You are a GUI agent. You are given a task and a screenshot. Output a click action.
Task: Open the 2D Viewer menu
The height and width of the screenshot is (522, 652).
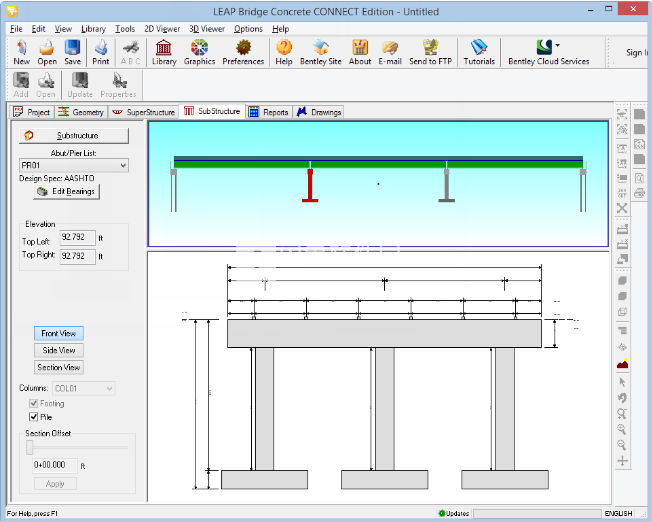pos(162,29)
